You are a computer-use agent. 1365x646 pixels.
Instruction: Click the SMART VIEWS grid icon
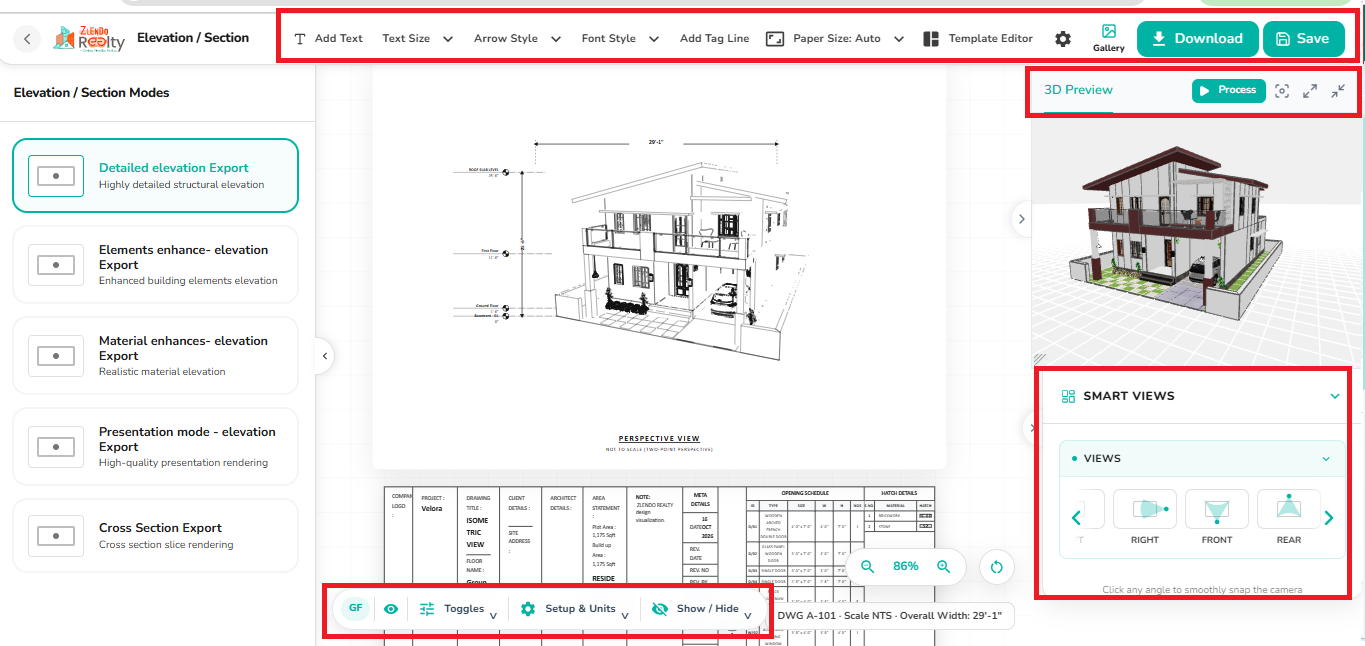[x=1068, y=396]
